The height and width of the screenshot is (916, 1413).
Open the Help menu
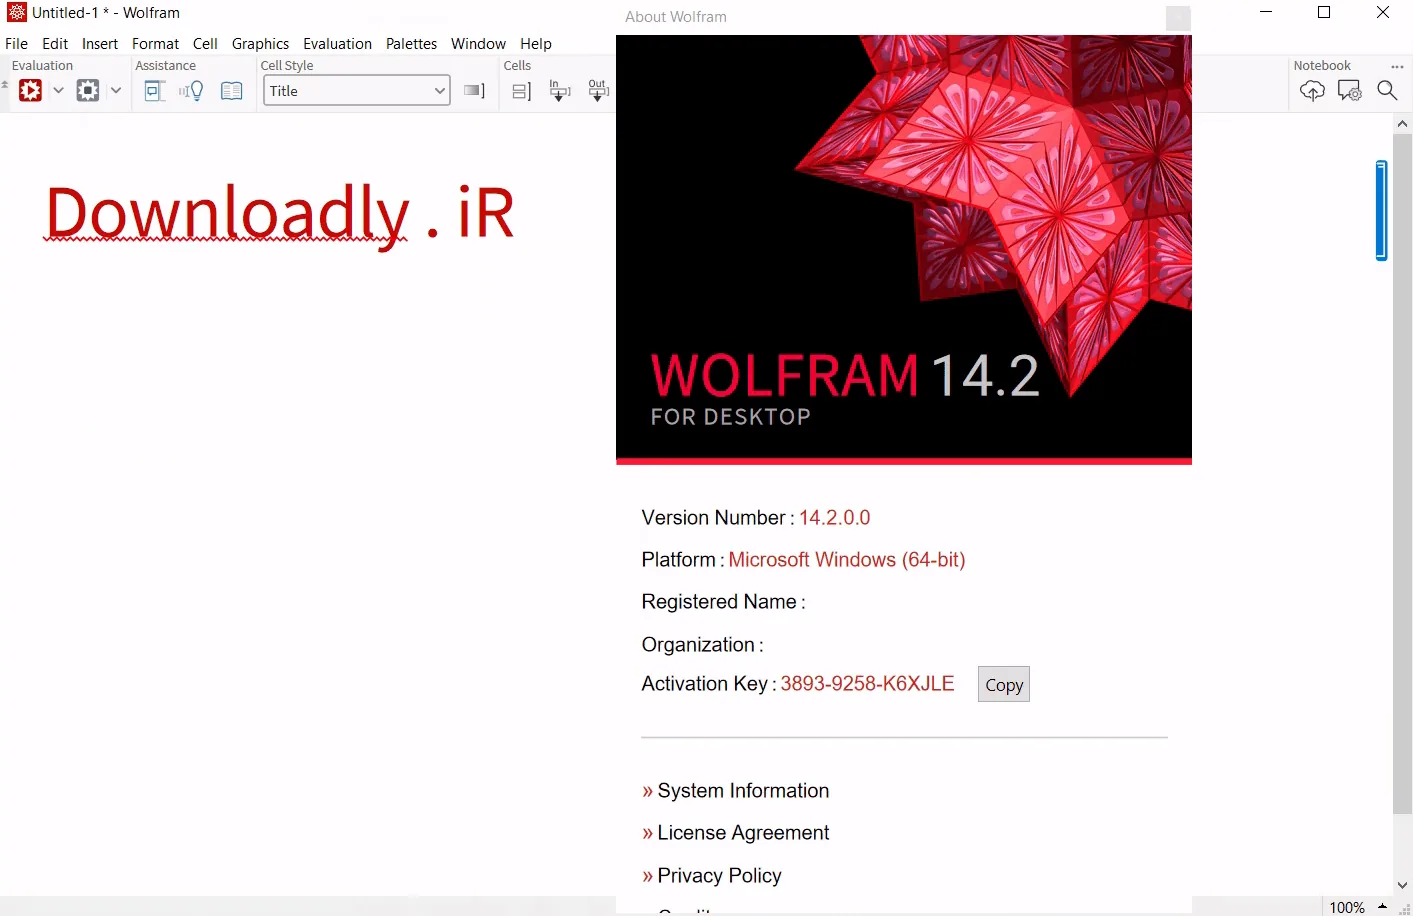pos(536,44)
